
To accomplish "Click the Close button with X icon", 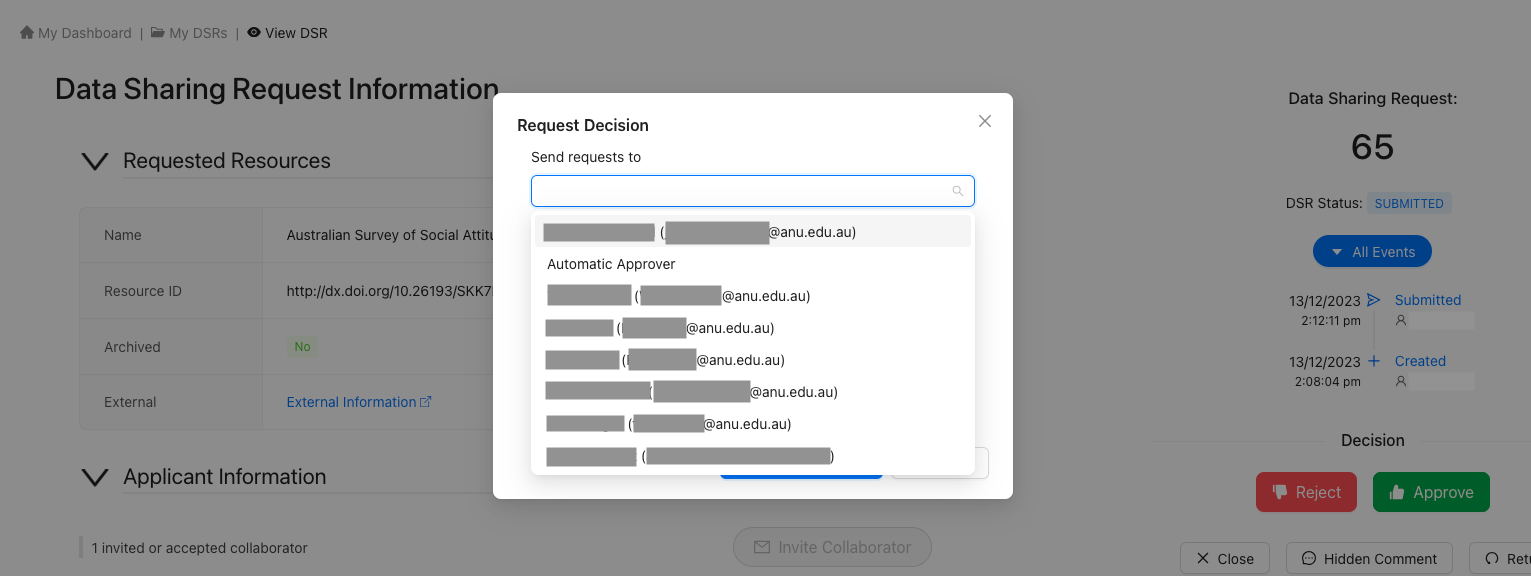I will [1225, 559].
